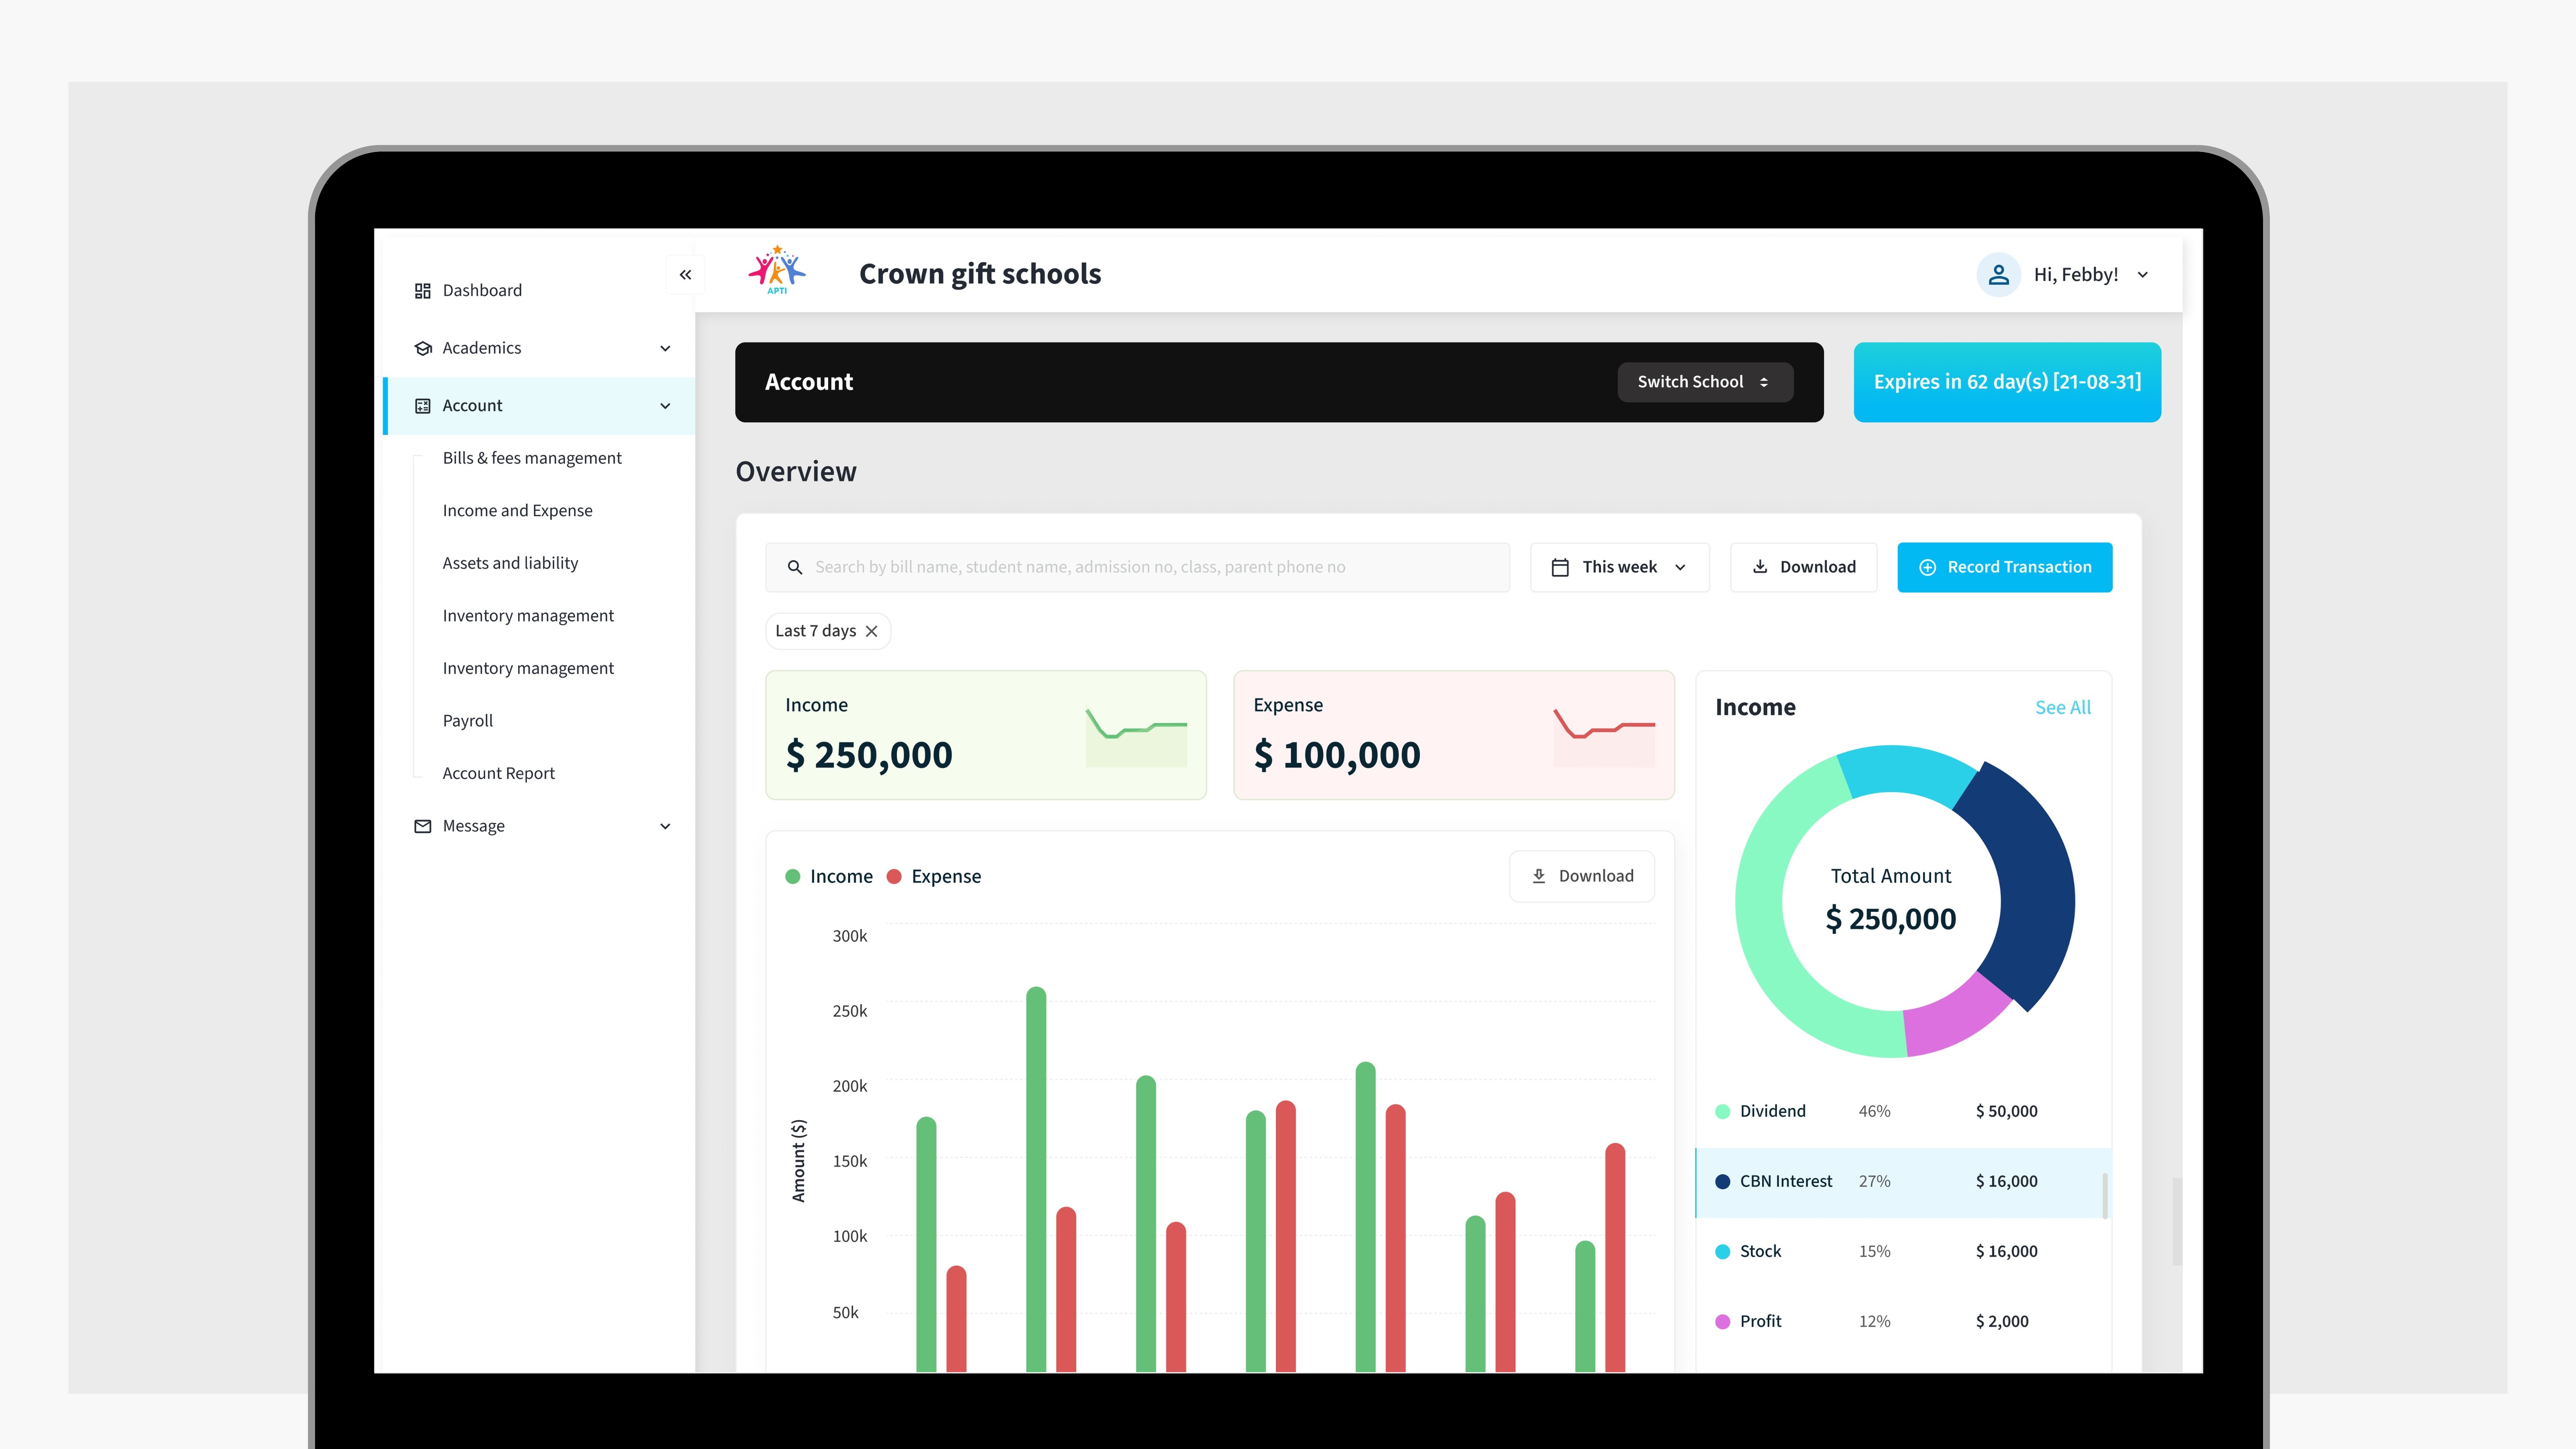Open the This week dropdown
Viewport: 2576px width, 1449px height.
1619,567
